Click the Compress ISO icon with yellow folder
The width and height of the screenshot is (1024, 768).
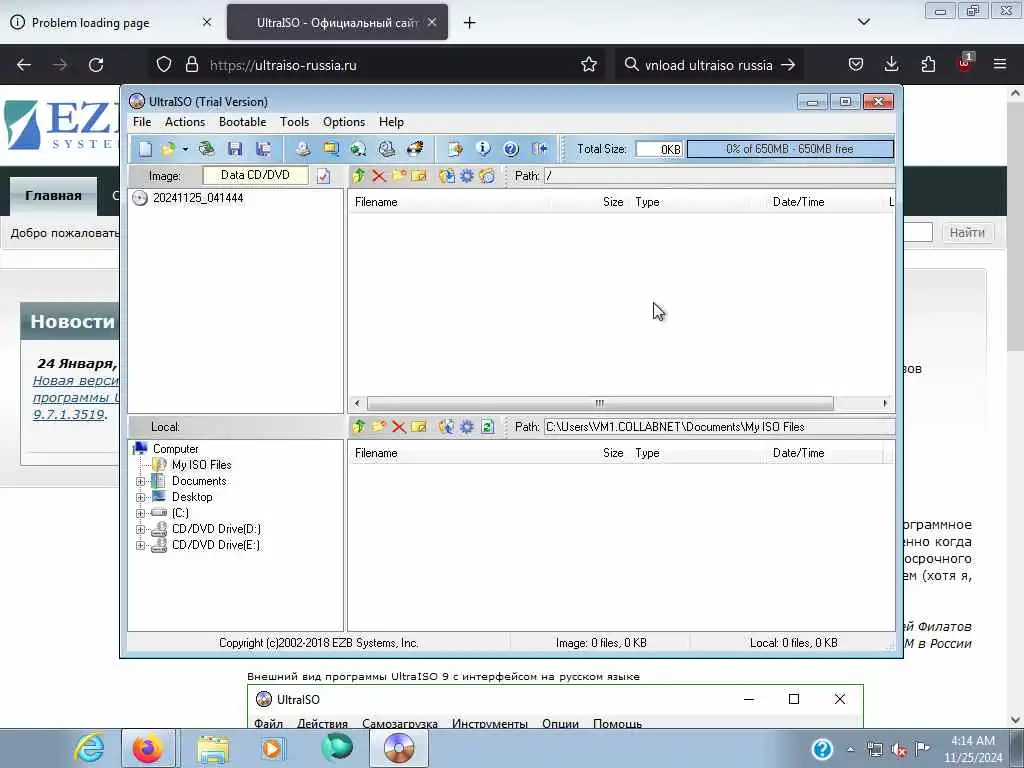coord(331,149)
